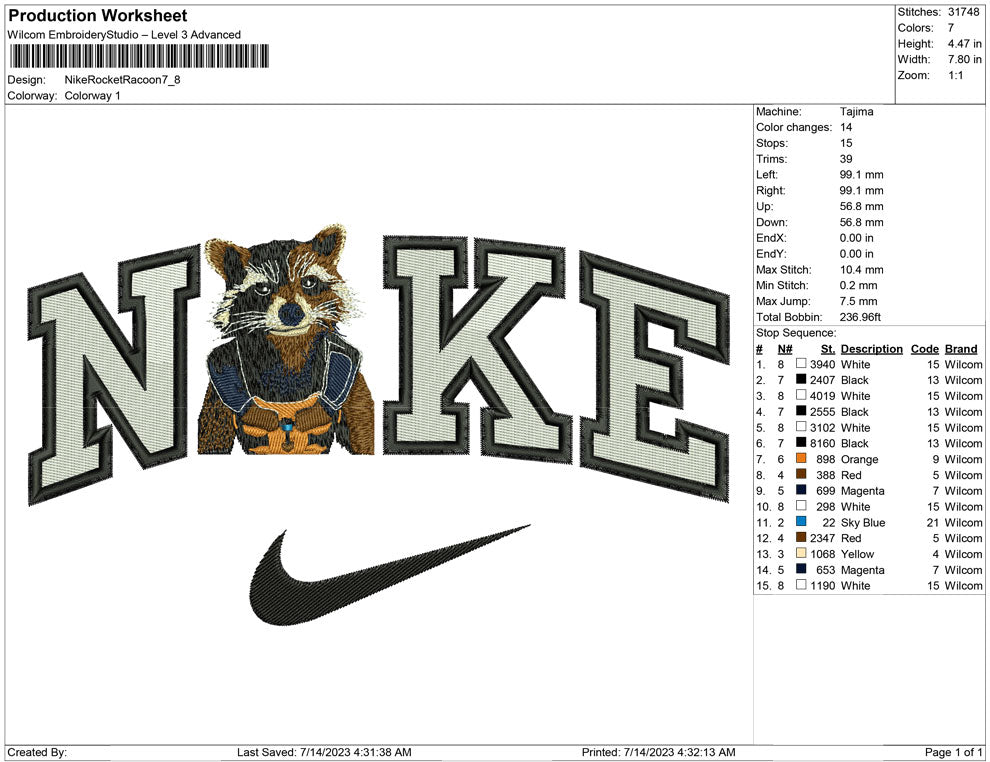Click the pale yellow swatch in stop 13
Viewport: 990px width, 762px height.
pyautogui.click(x=801, y=553)
